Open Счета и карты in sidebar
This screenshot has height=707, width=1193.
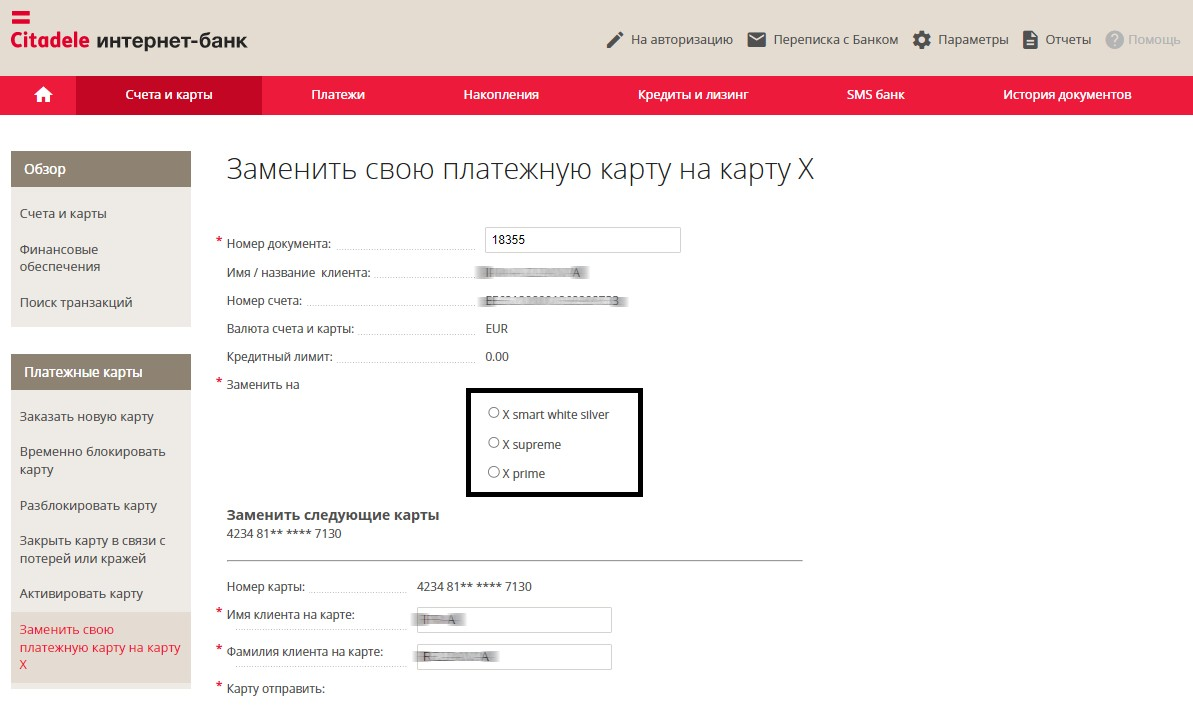coord(63,214)
